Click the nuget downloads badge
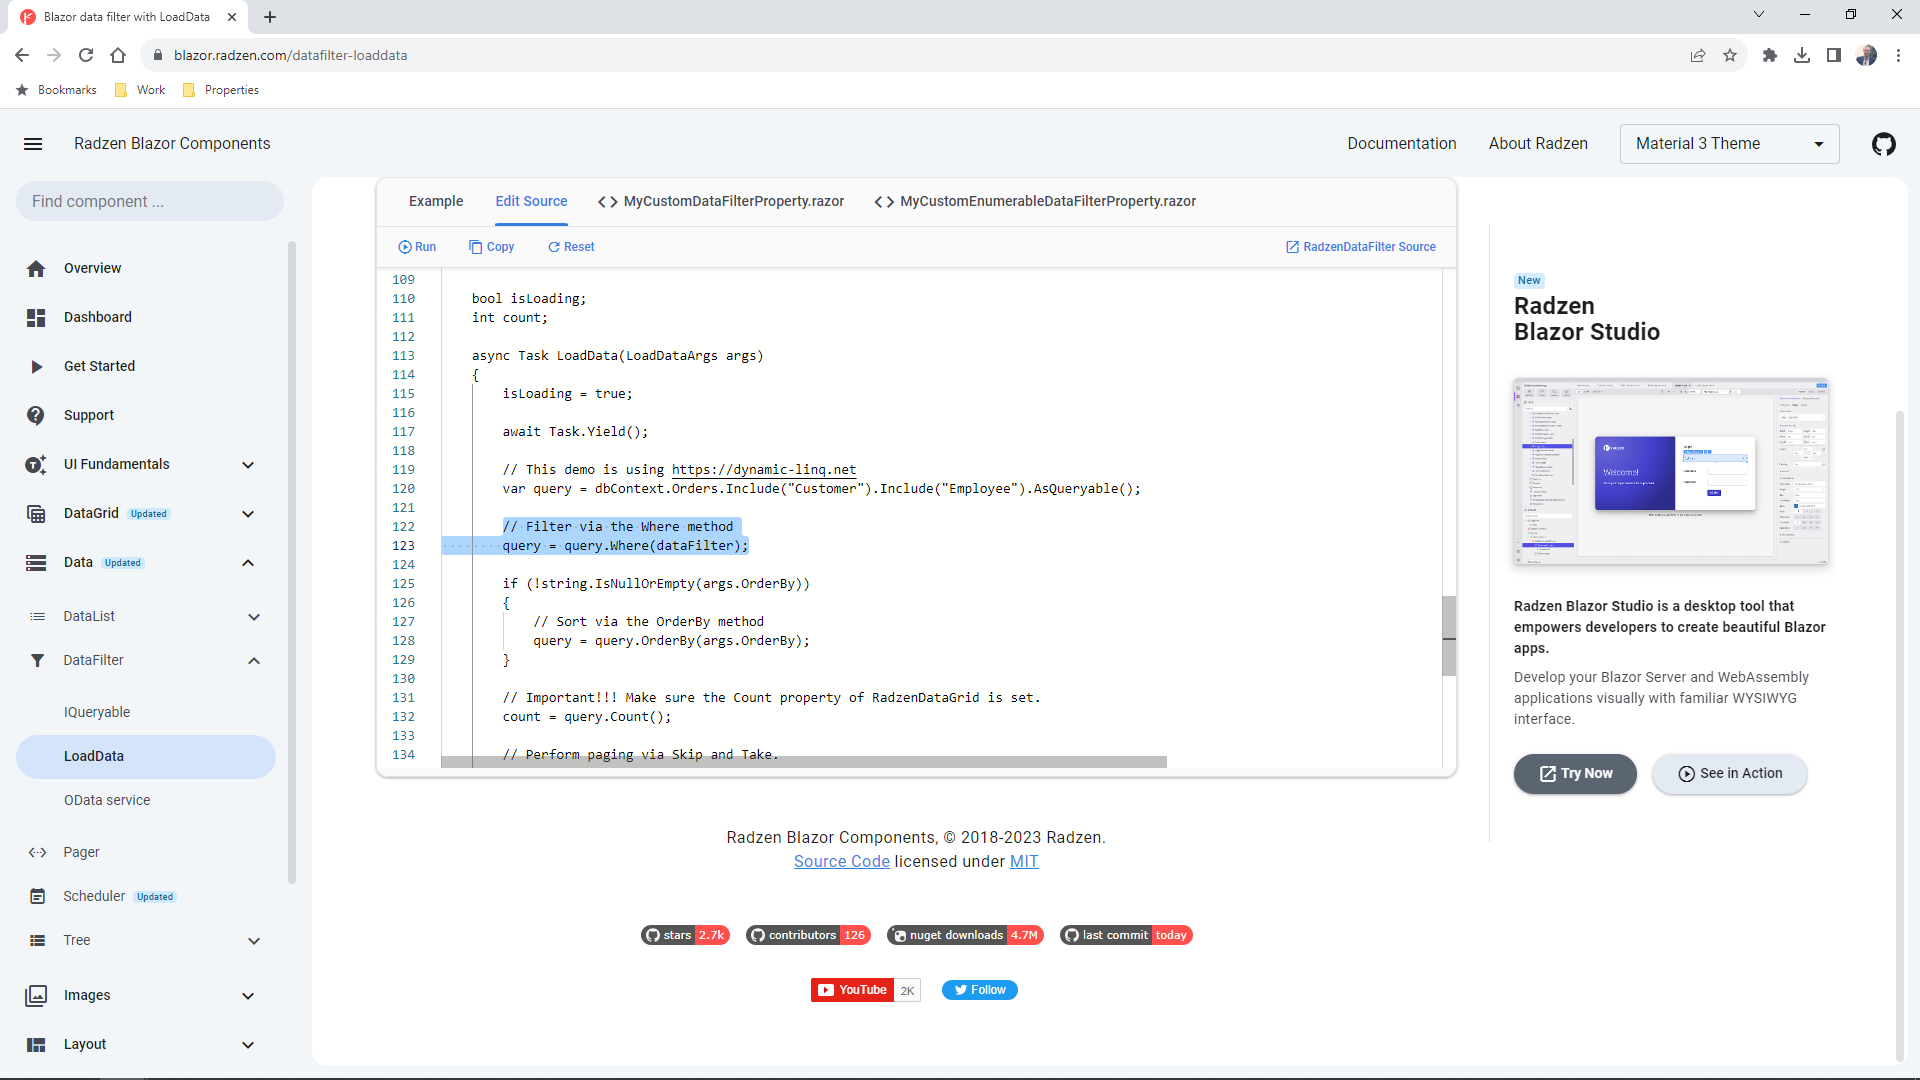Image resolution: width=1920 pixels, height=1080 pixels. [x=965, y=935]
